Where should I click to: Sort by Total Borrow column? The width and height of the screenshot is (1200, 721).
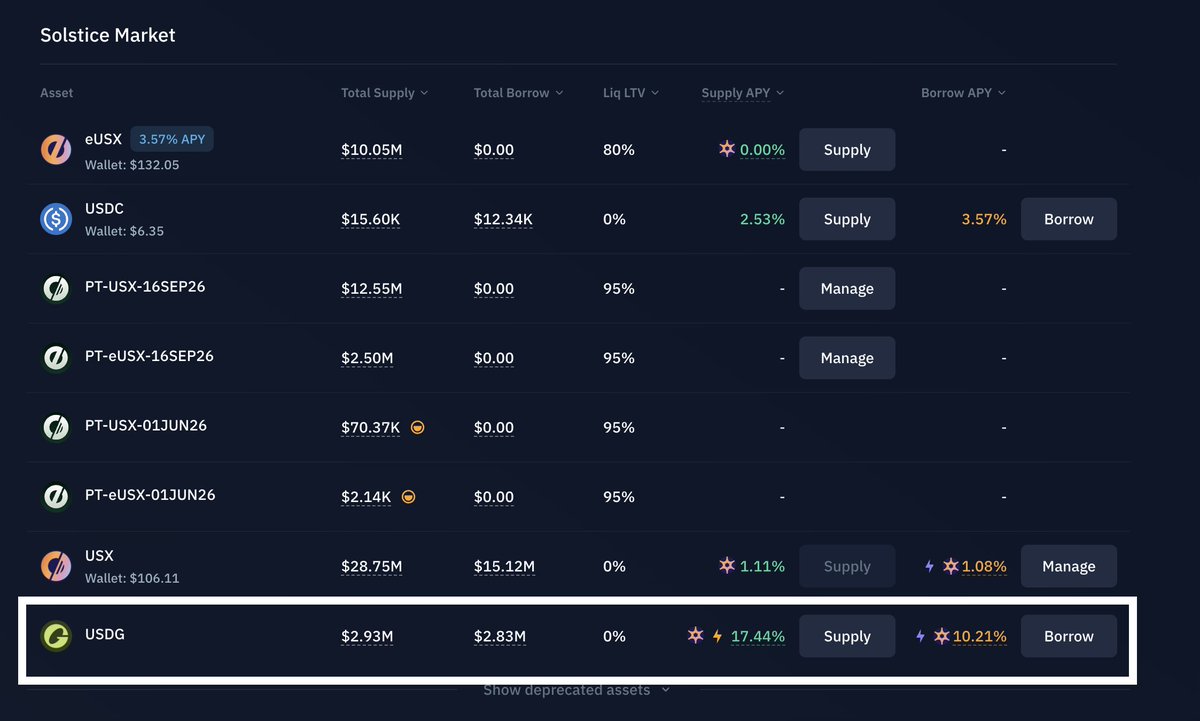coord(519,93)
